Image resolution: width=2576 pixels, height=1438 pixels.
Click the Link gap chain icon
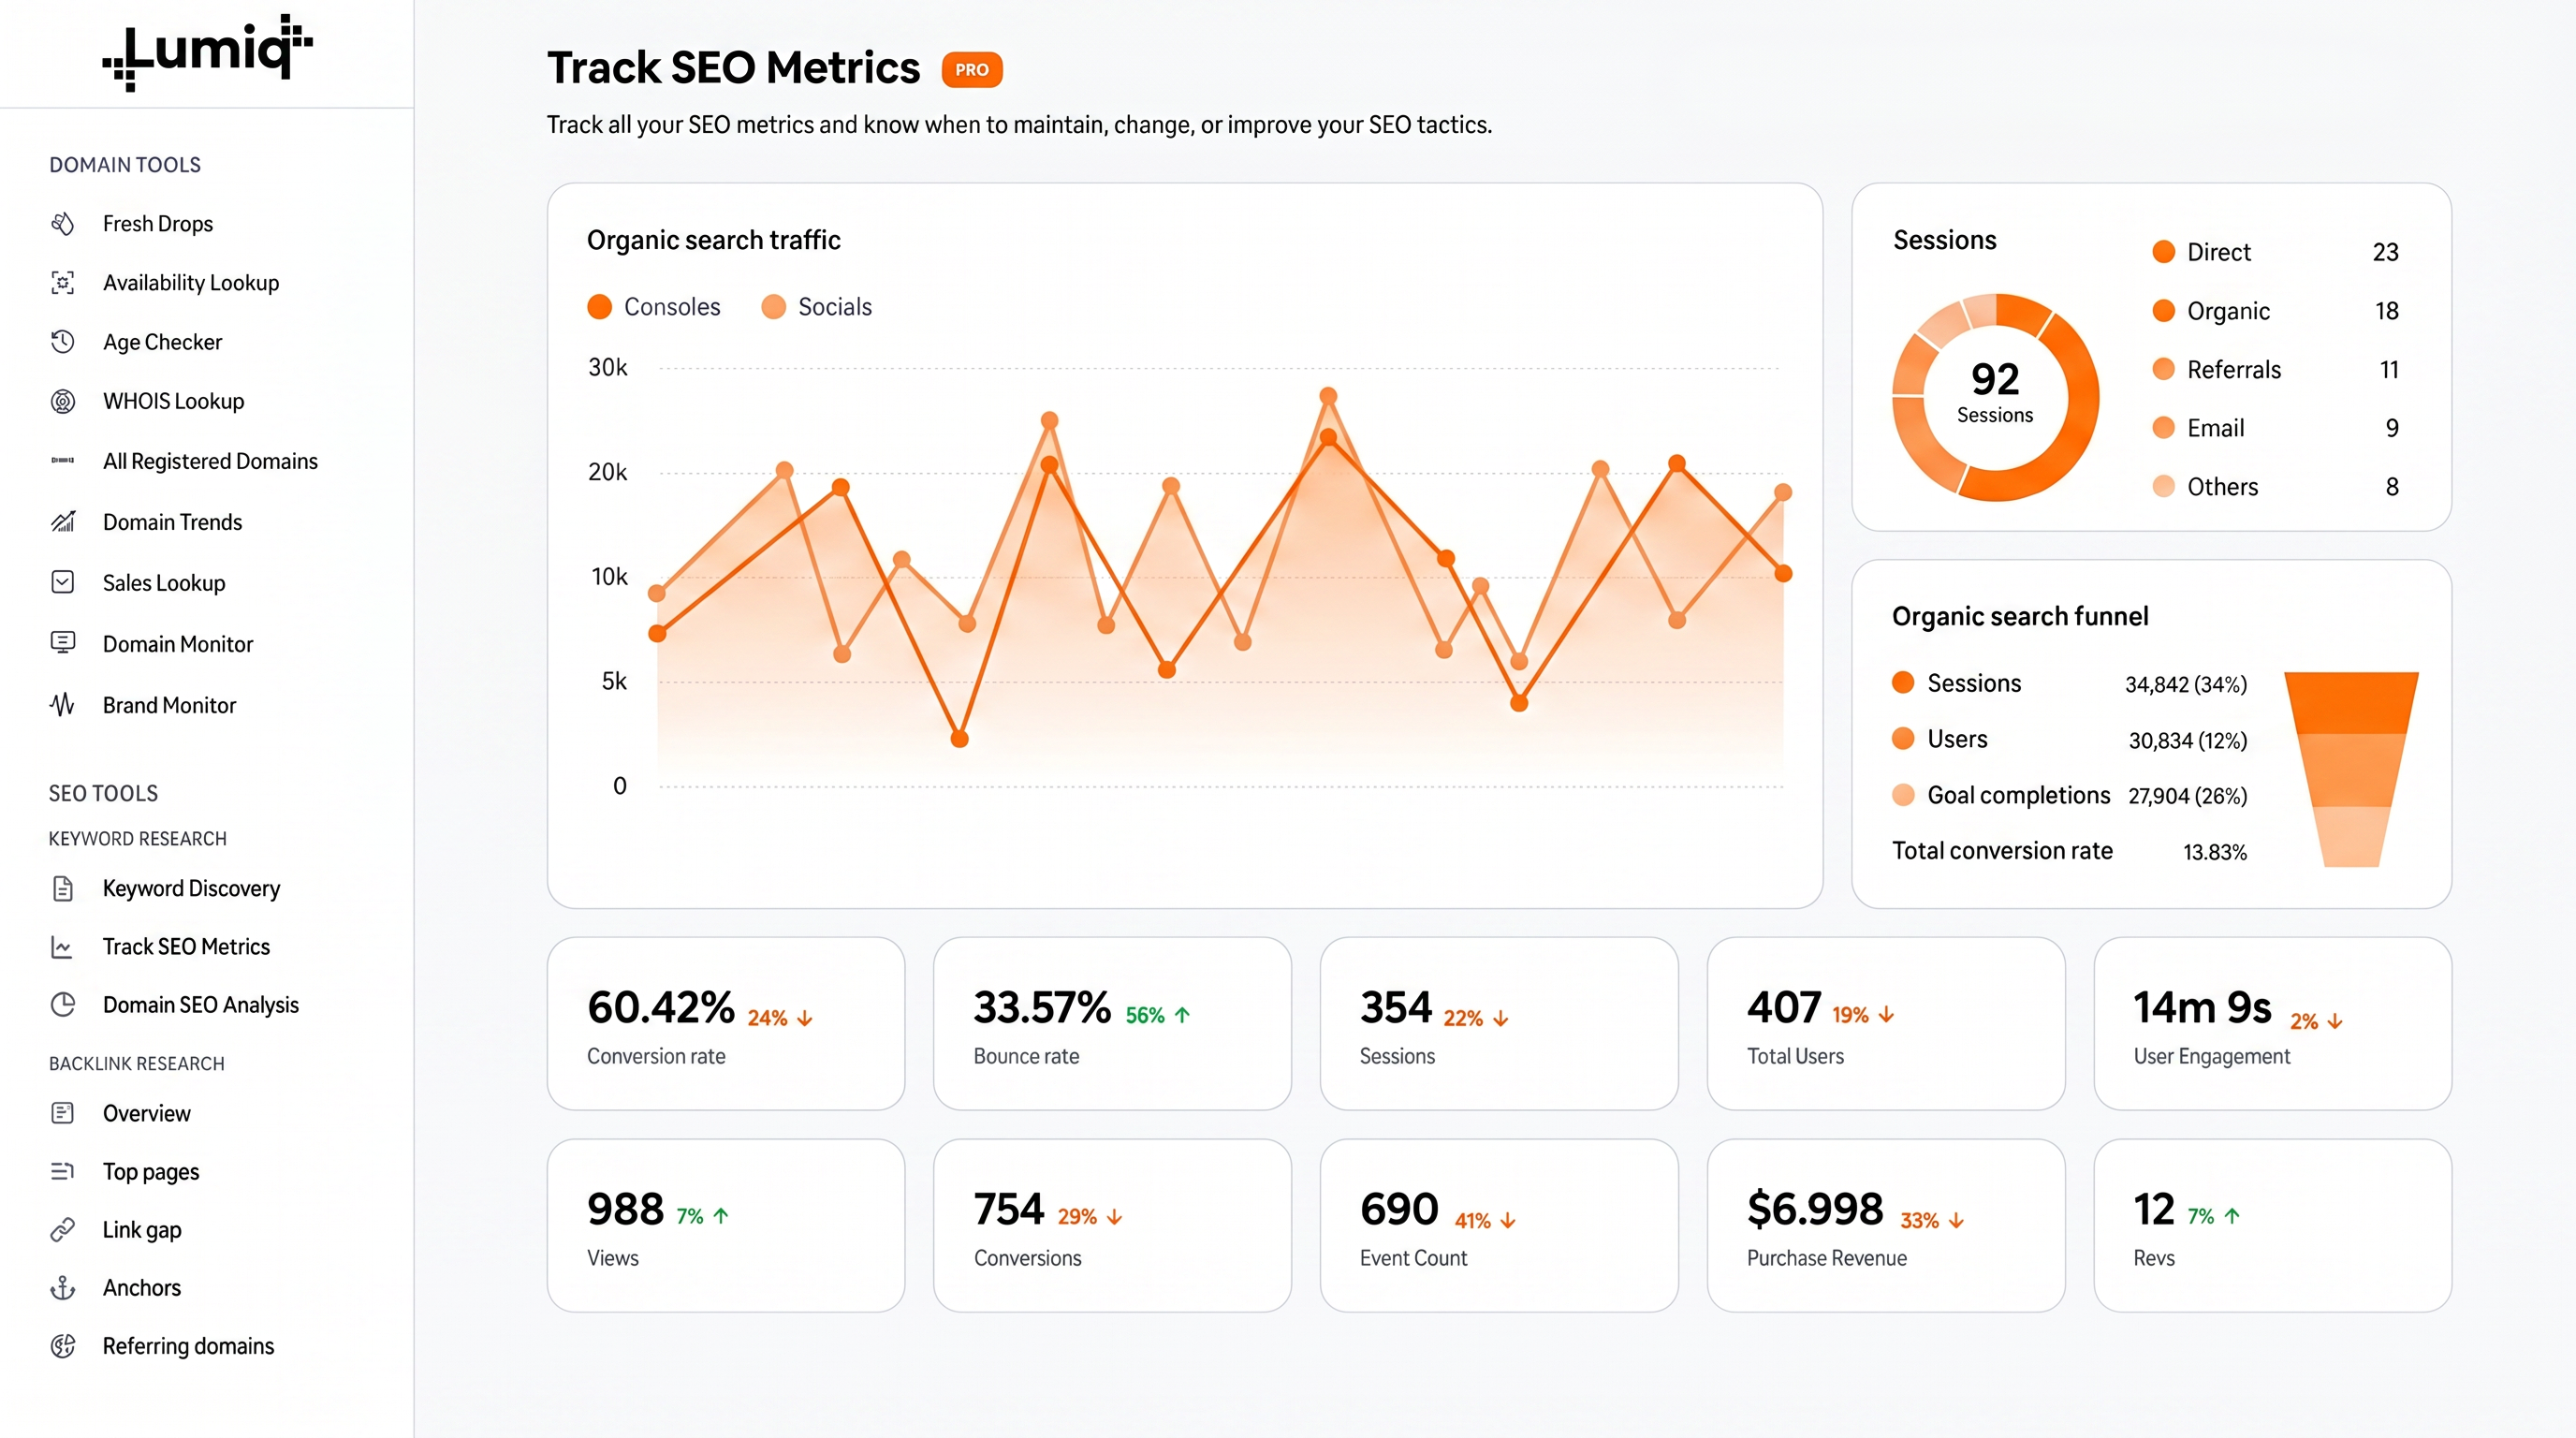pos(63,1230)
